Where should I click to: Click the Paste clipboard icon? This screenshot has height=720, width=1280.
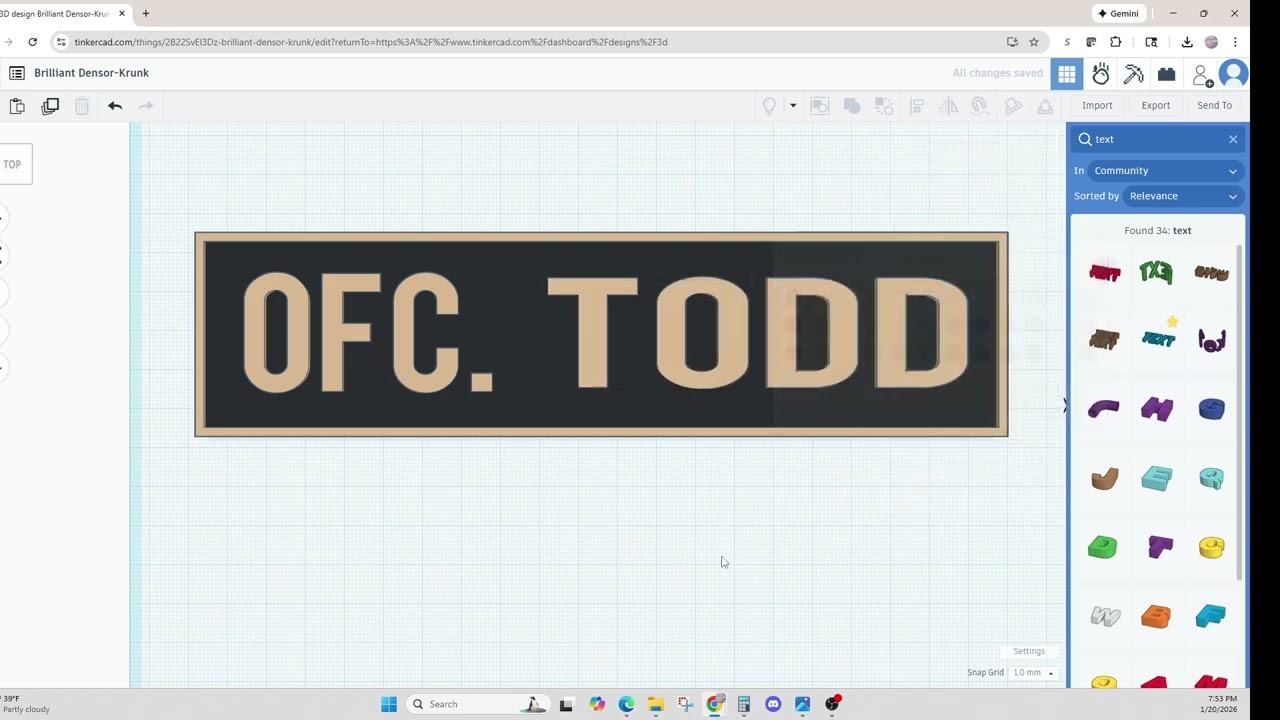17,106
